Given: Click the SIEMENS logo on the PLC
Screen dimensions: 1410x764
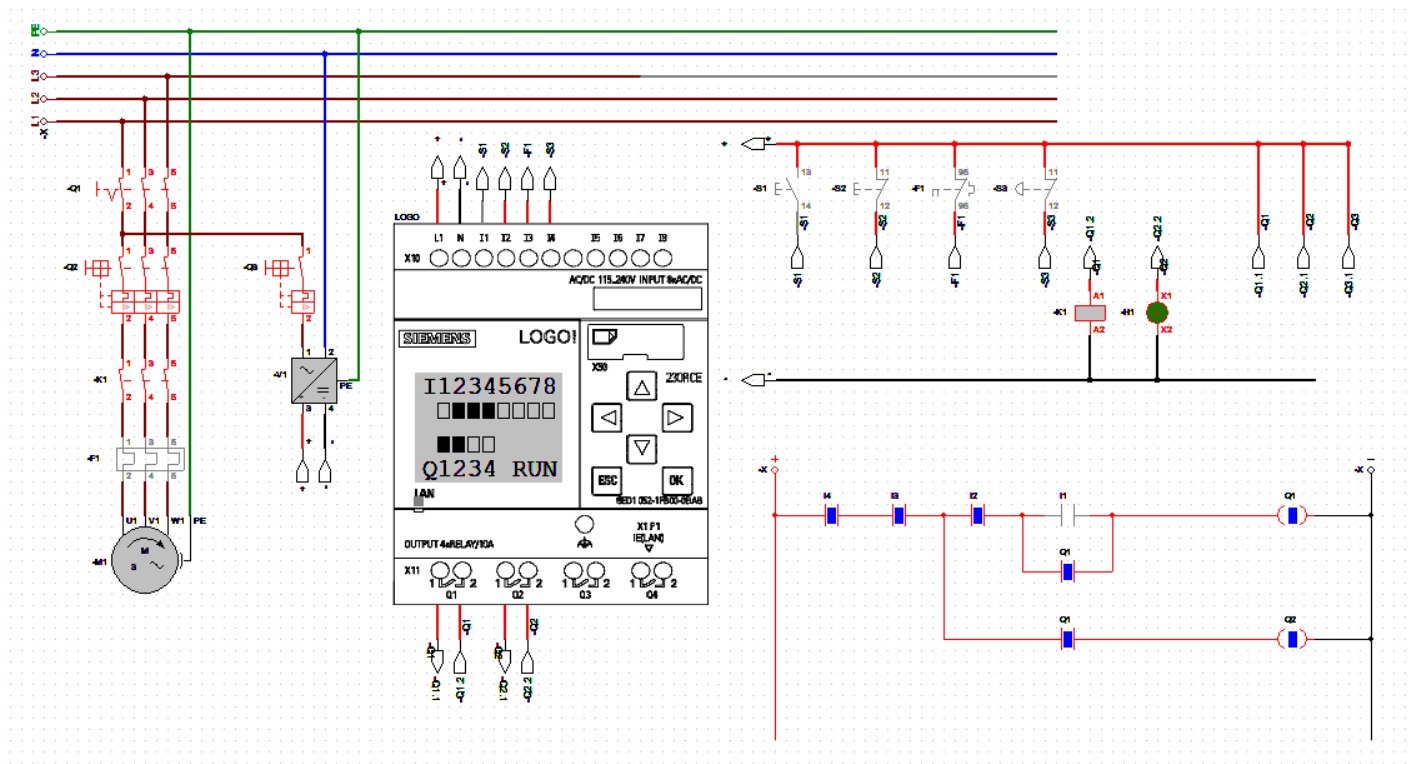Looking at the screenshot, I should (x=437, y=338).
